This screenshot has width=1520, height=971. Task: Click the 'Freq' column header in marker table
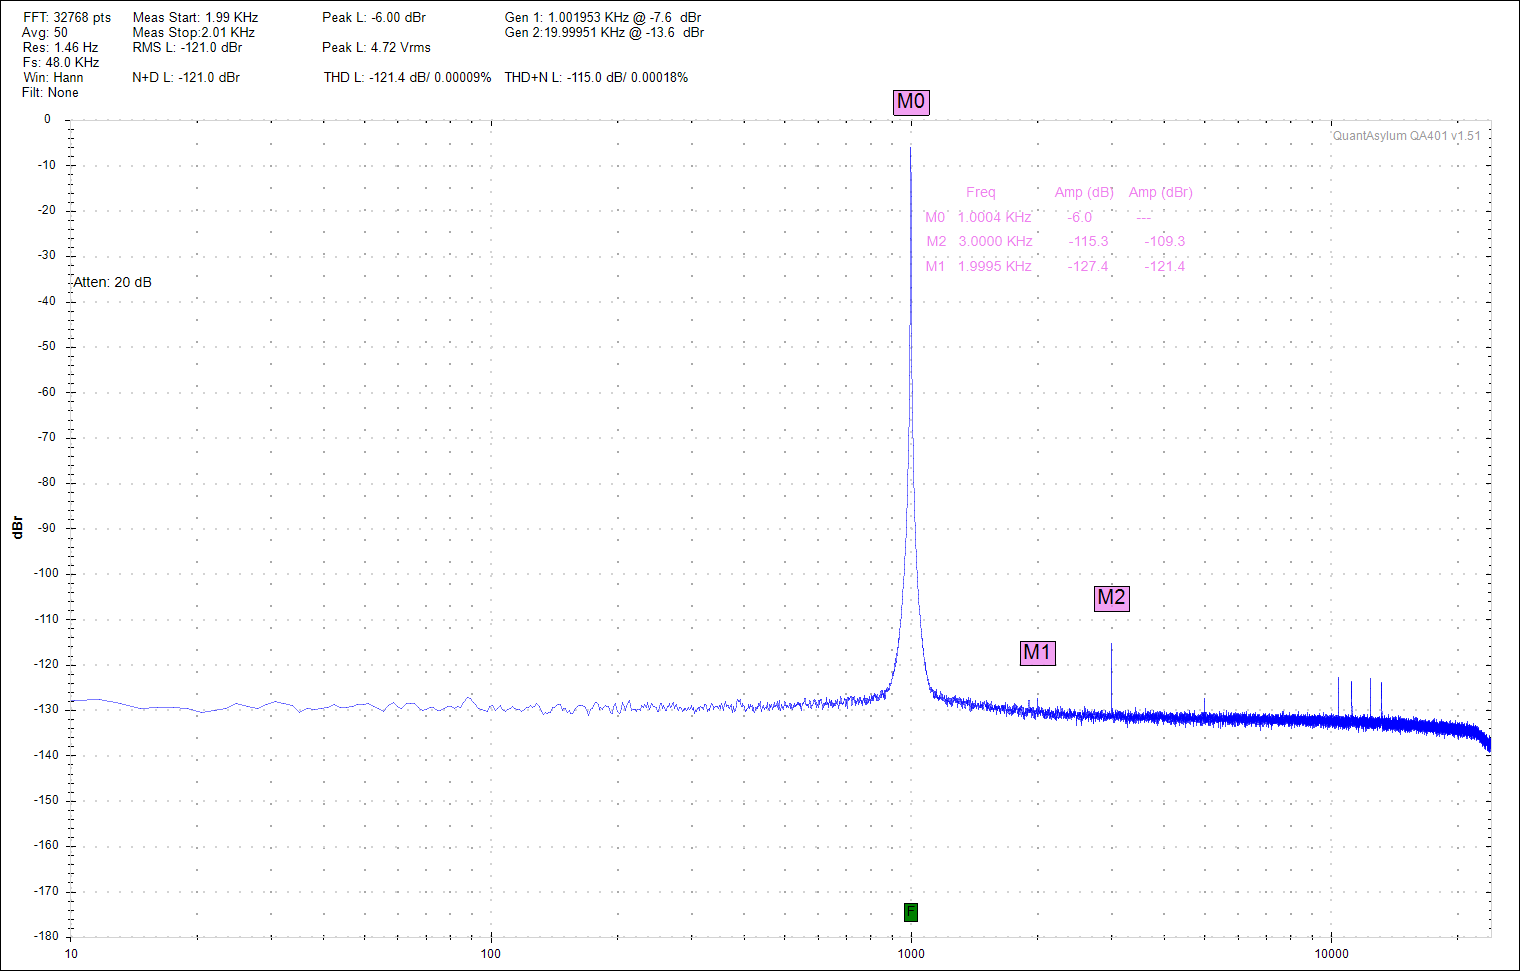tap(981, 193)
